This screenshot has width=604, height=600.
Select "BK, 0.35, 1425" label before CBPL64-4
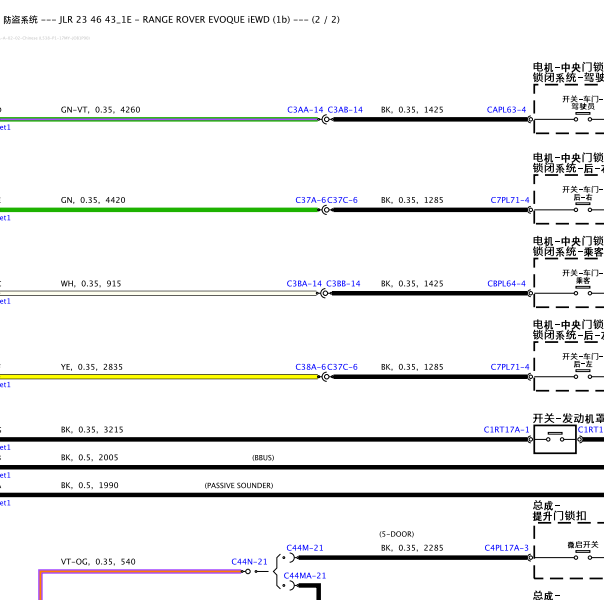412,284
